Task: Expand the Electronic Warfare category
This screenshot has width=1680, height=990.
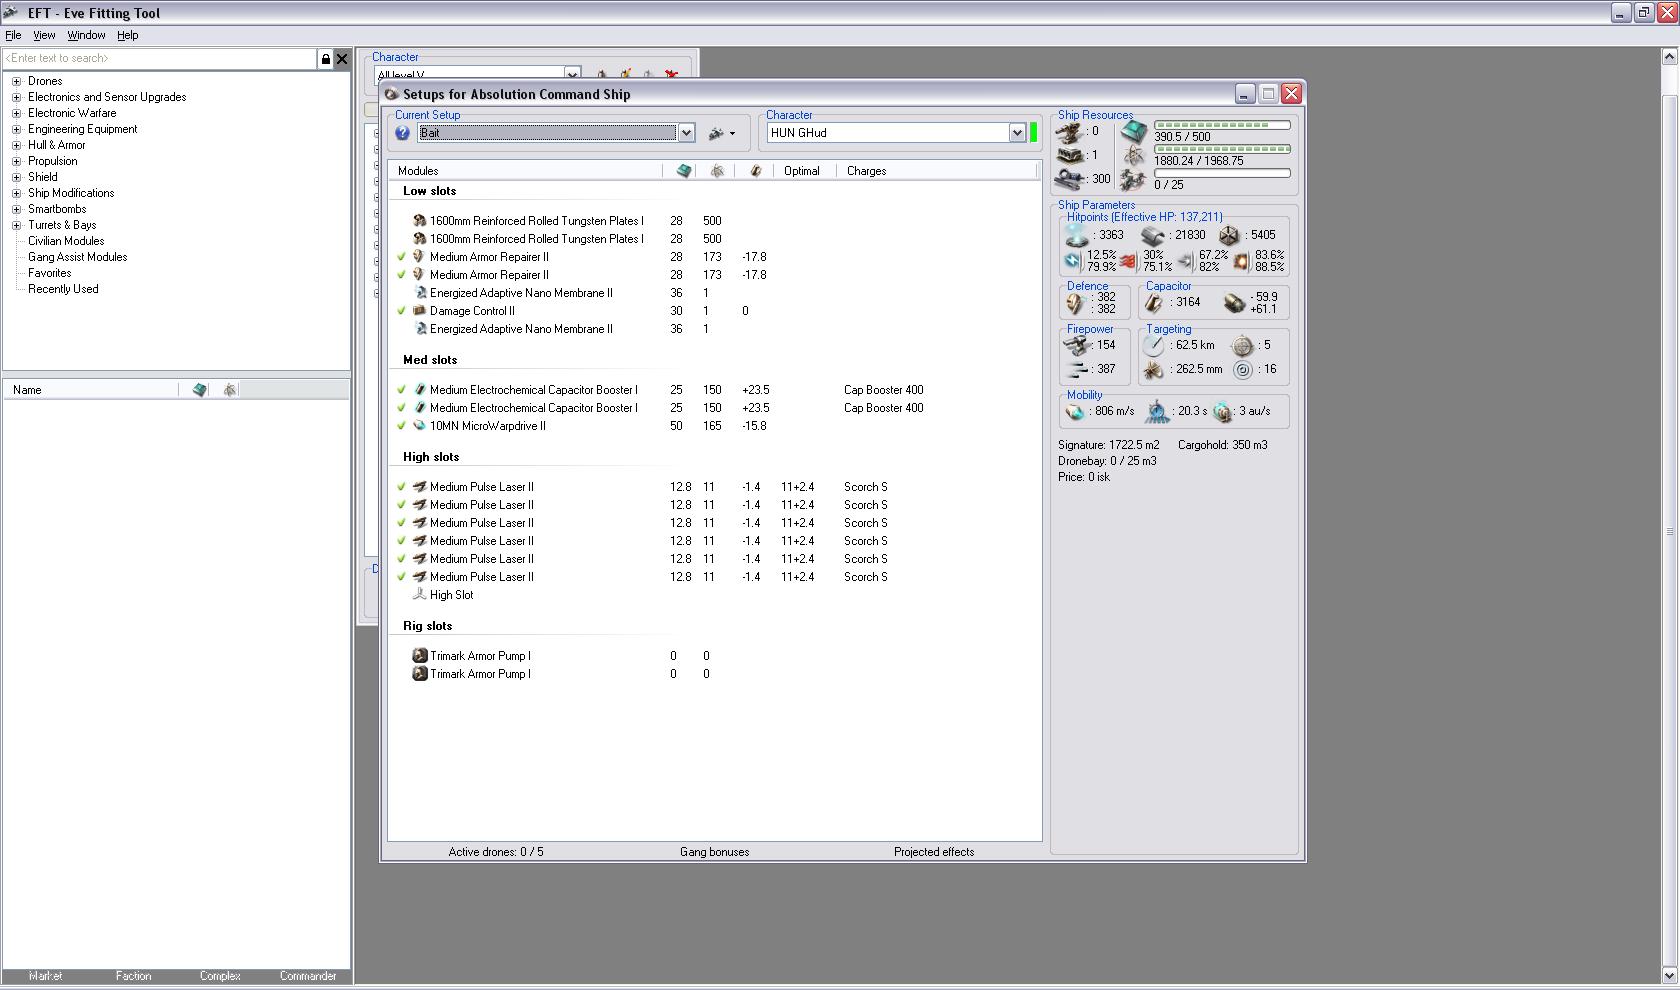Action: point(16,113)
